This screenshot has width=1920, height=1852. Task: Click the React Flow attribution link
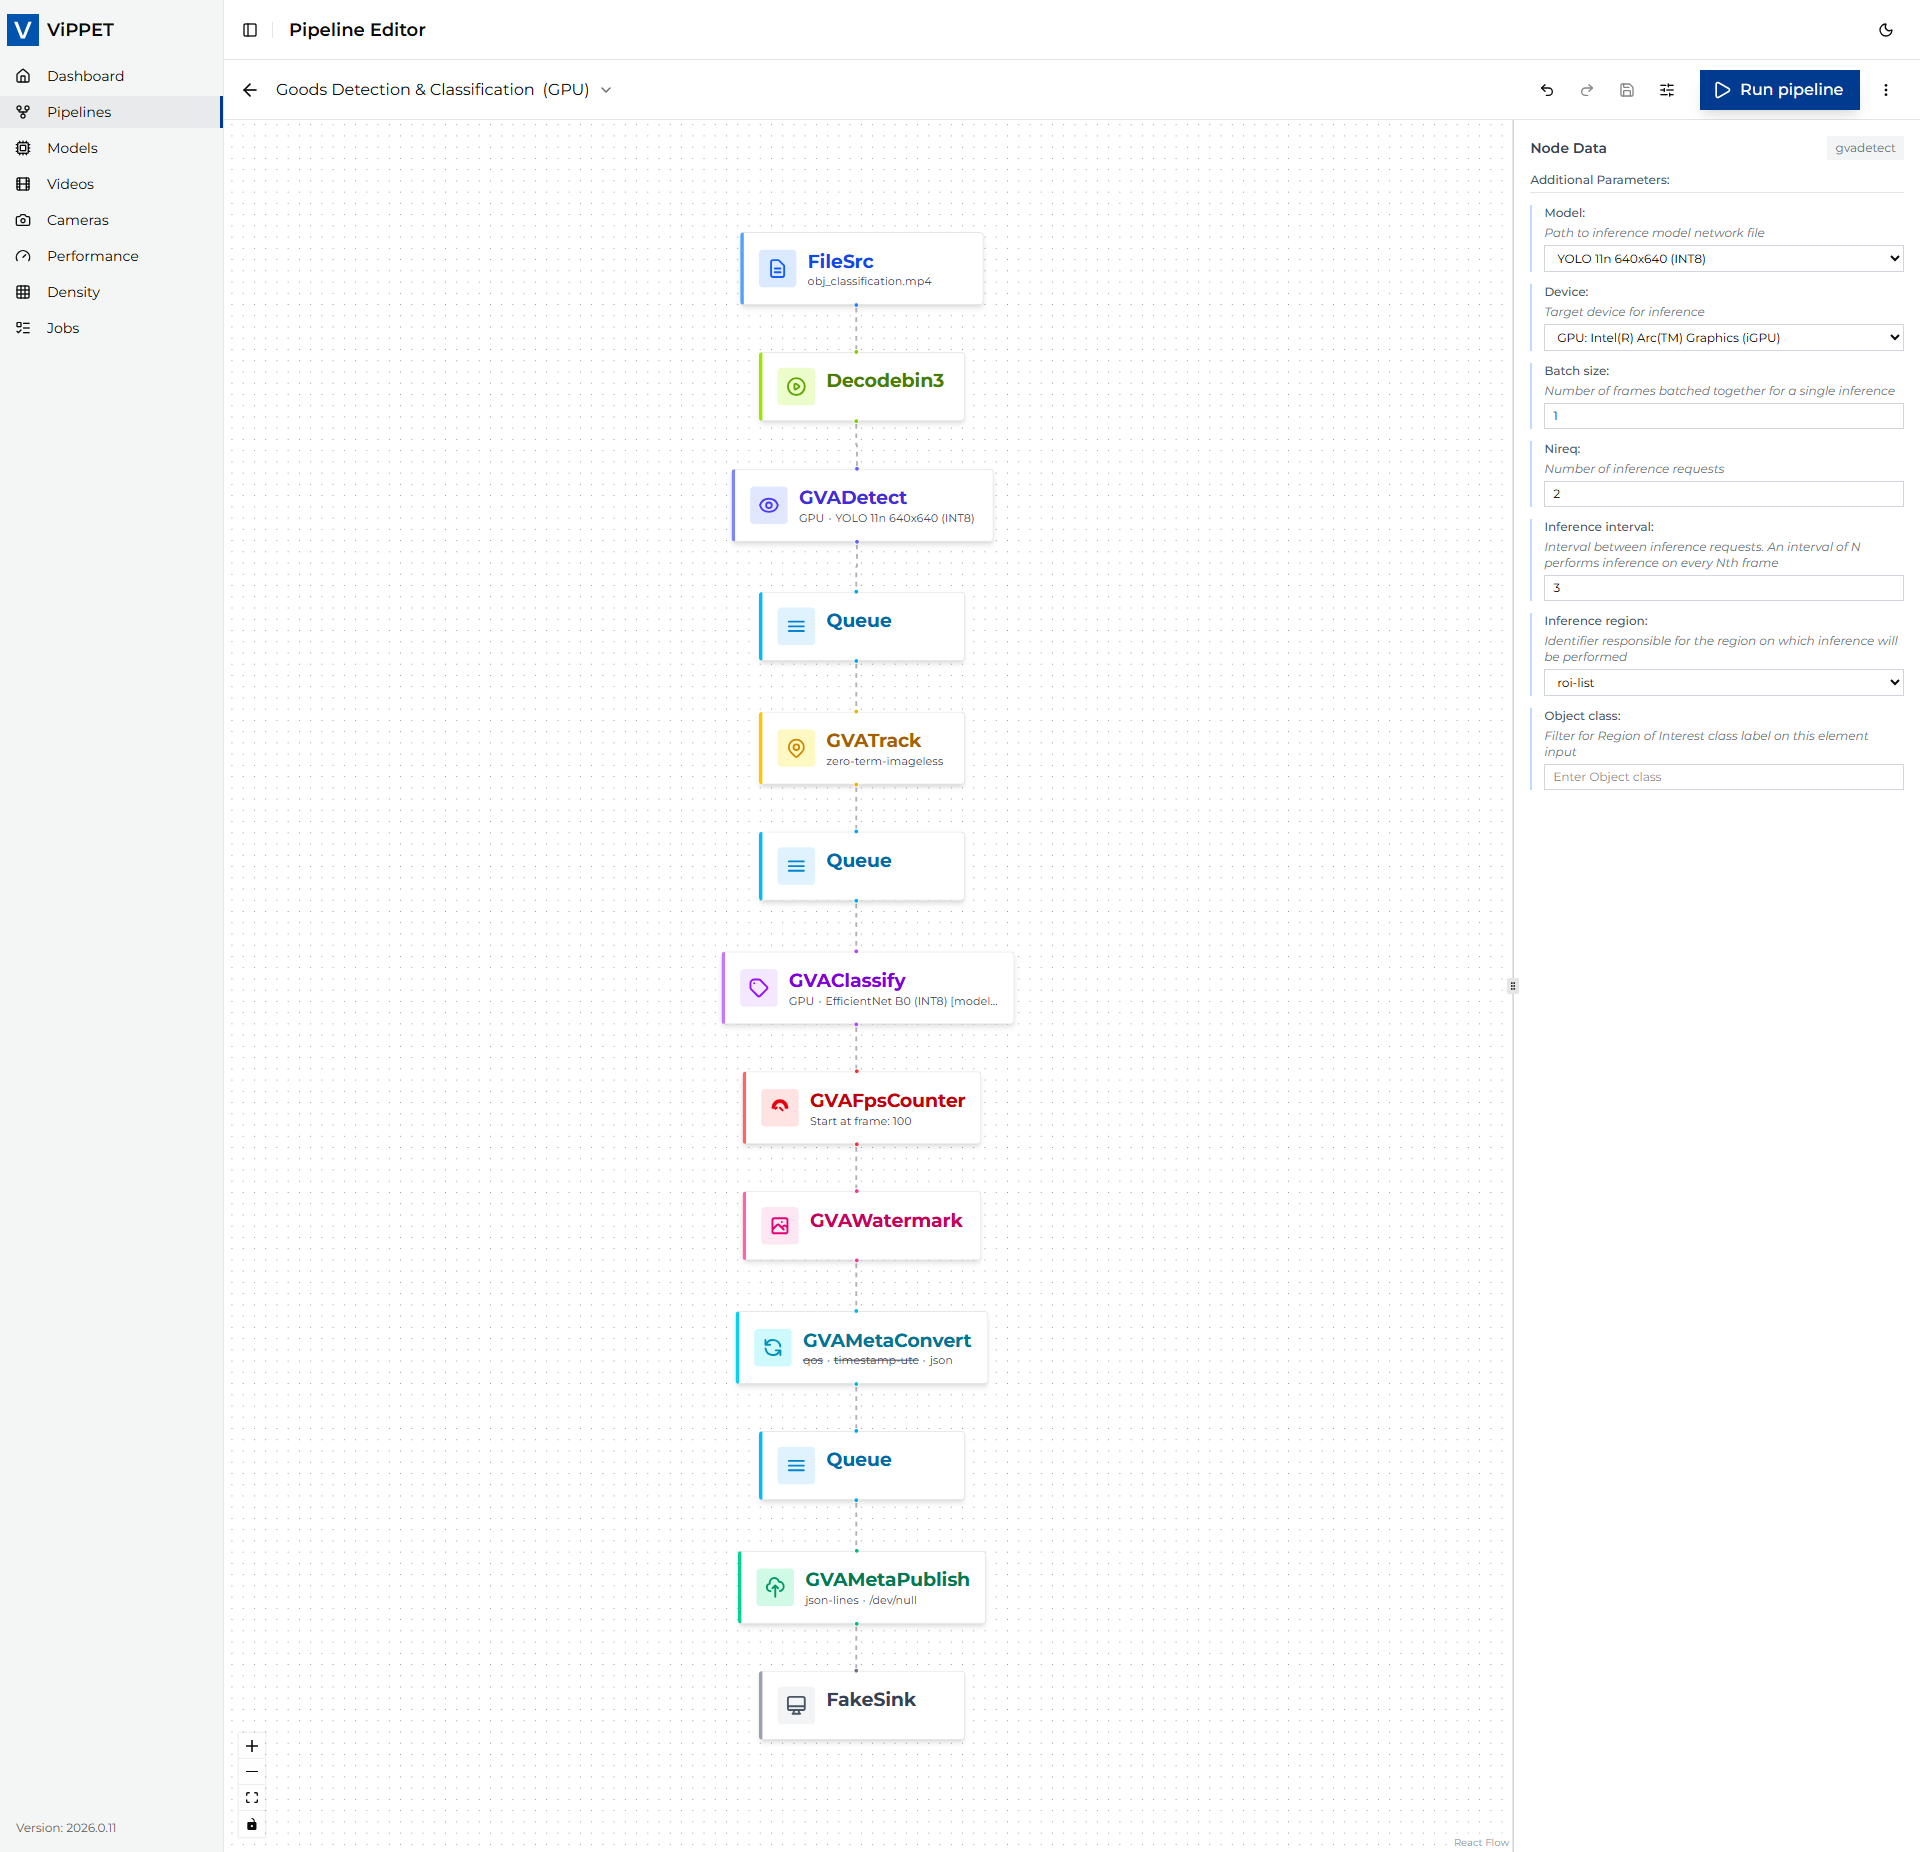[1481, 1842]
